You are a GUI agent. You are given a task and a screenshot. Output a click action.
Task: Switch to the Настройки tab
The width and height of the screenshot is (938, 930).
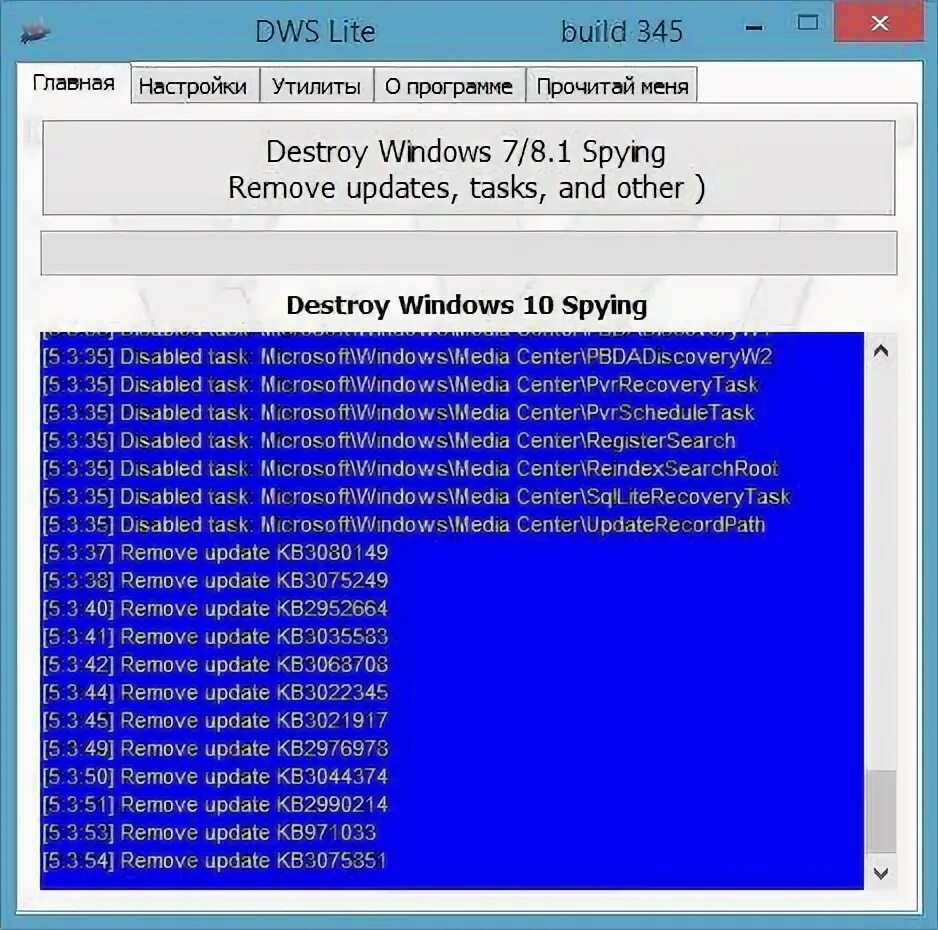click(x=194, y=86)
